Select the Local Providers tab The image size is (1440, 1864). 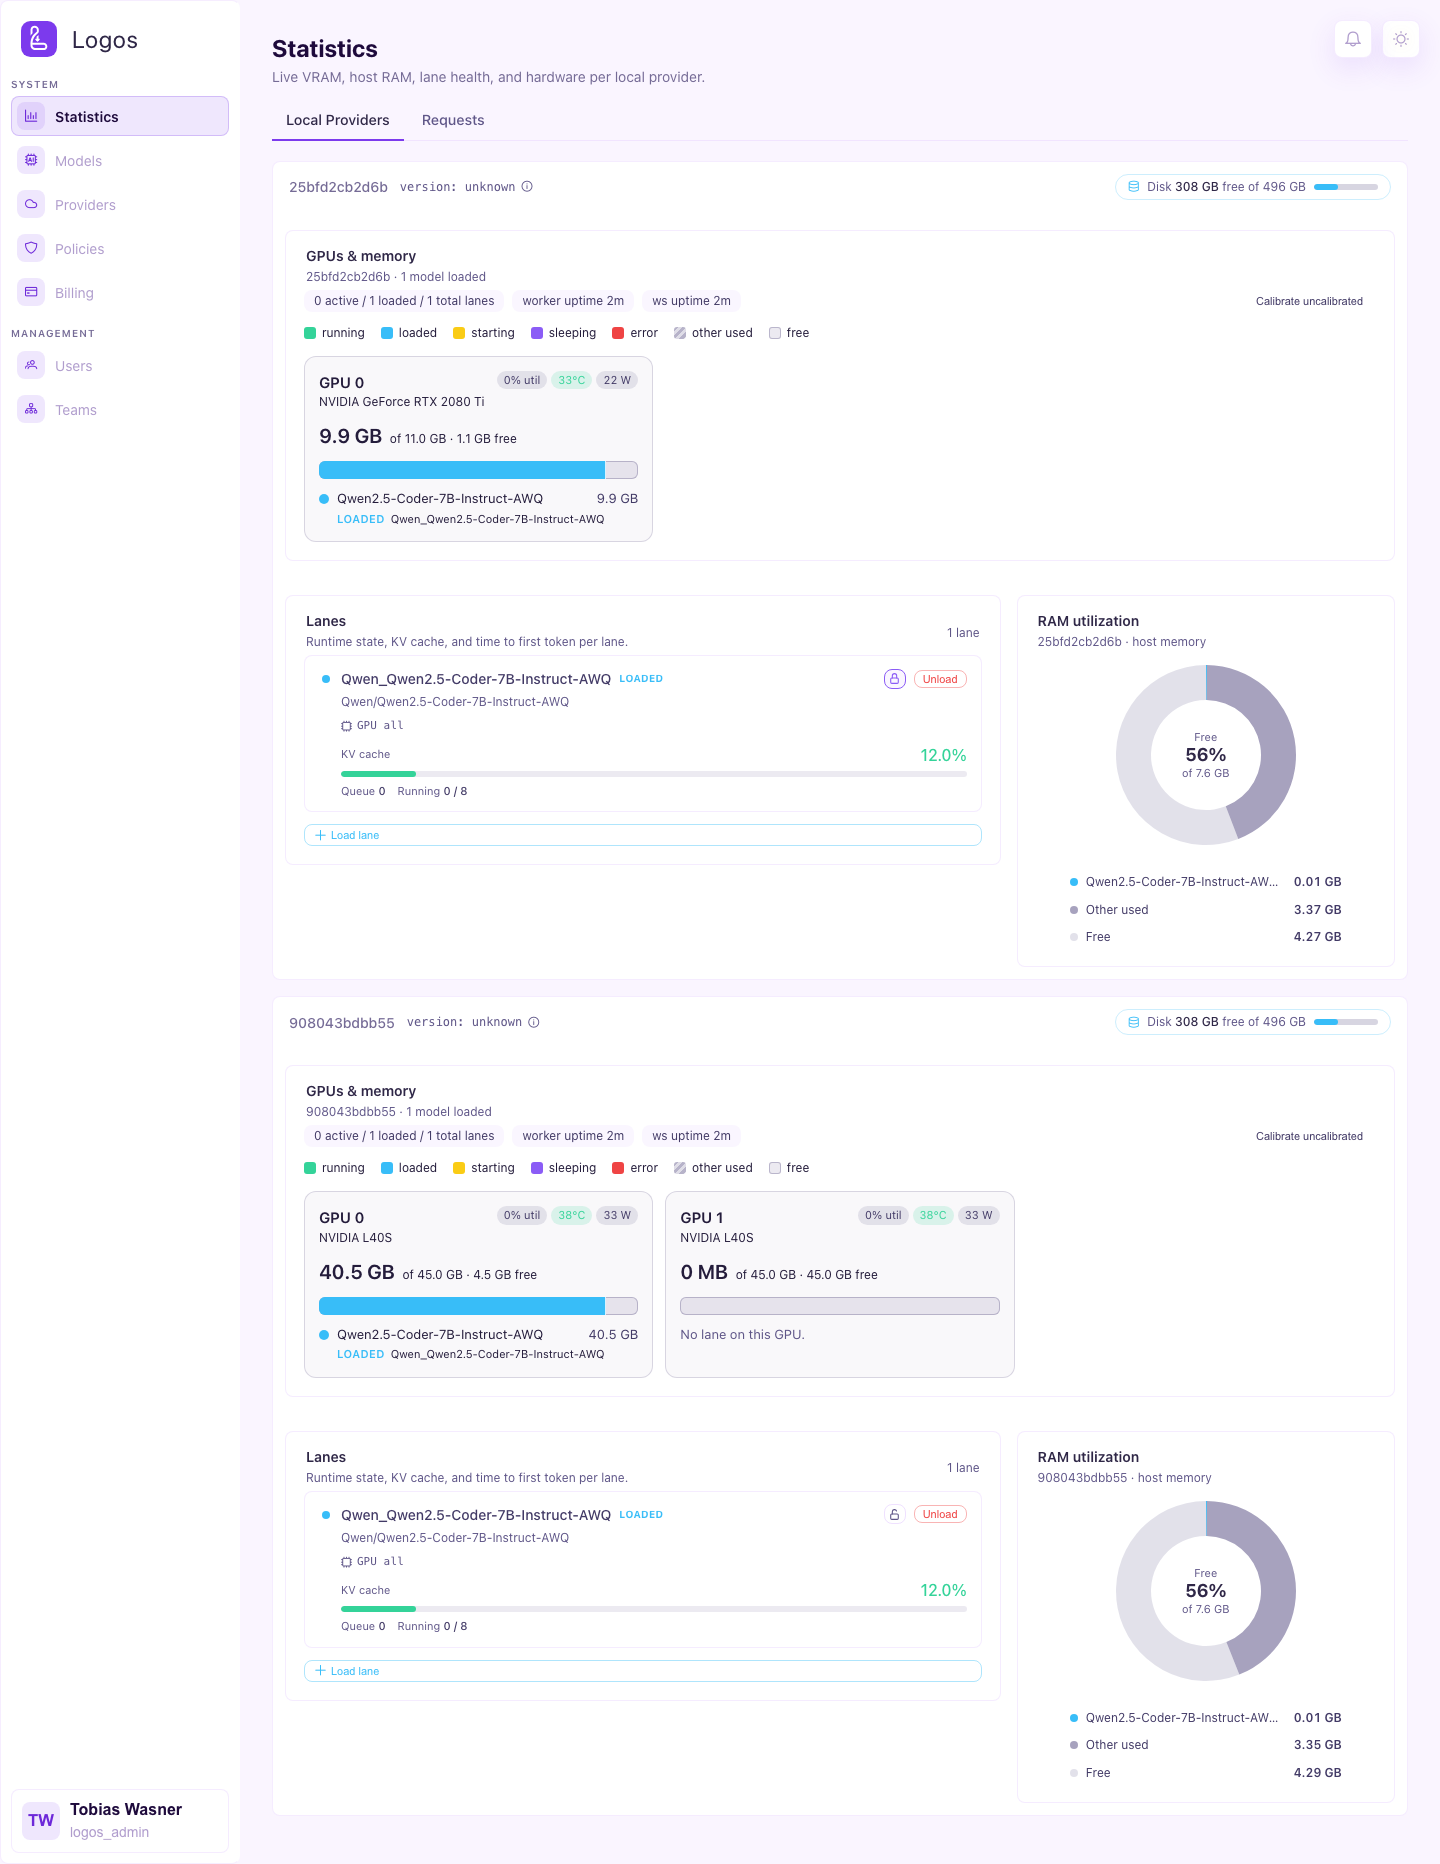pos(338,120)
